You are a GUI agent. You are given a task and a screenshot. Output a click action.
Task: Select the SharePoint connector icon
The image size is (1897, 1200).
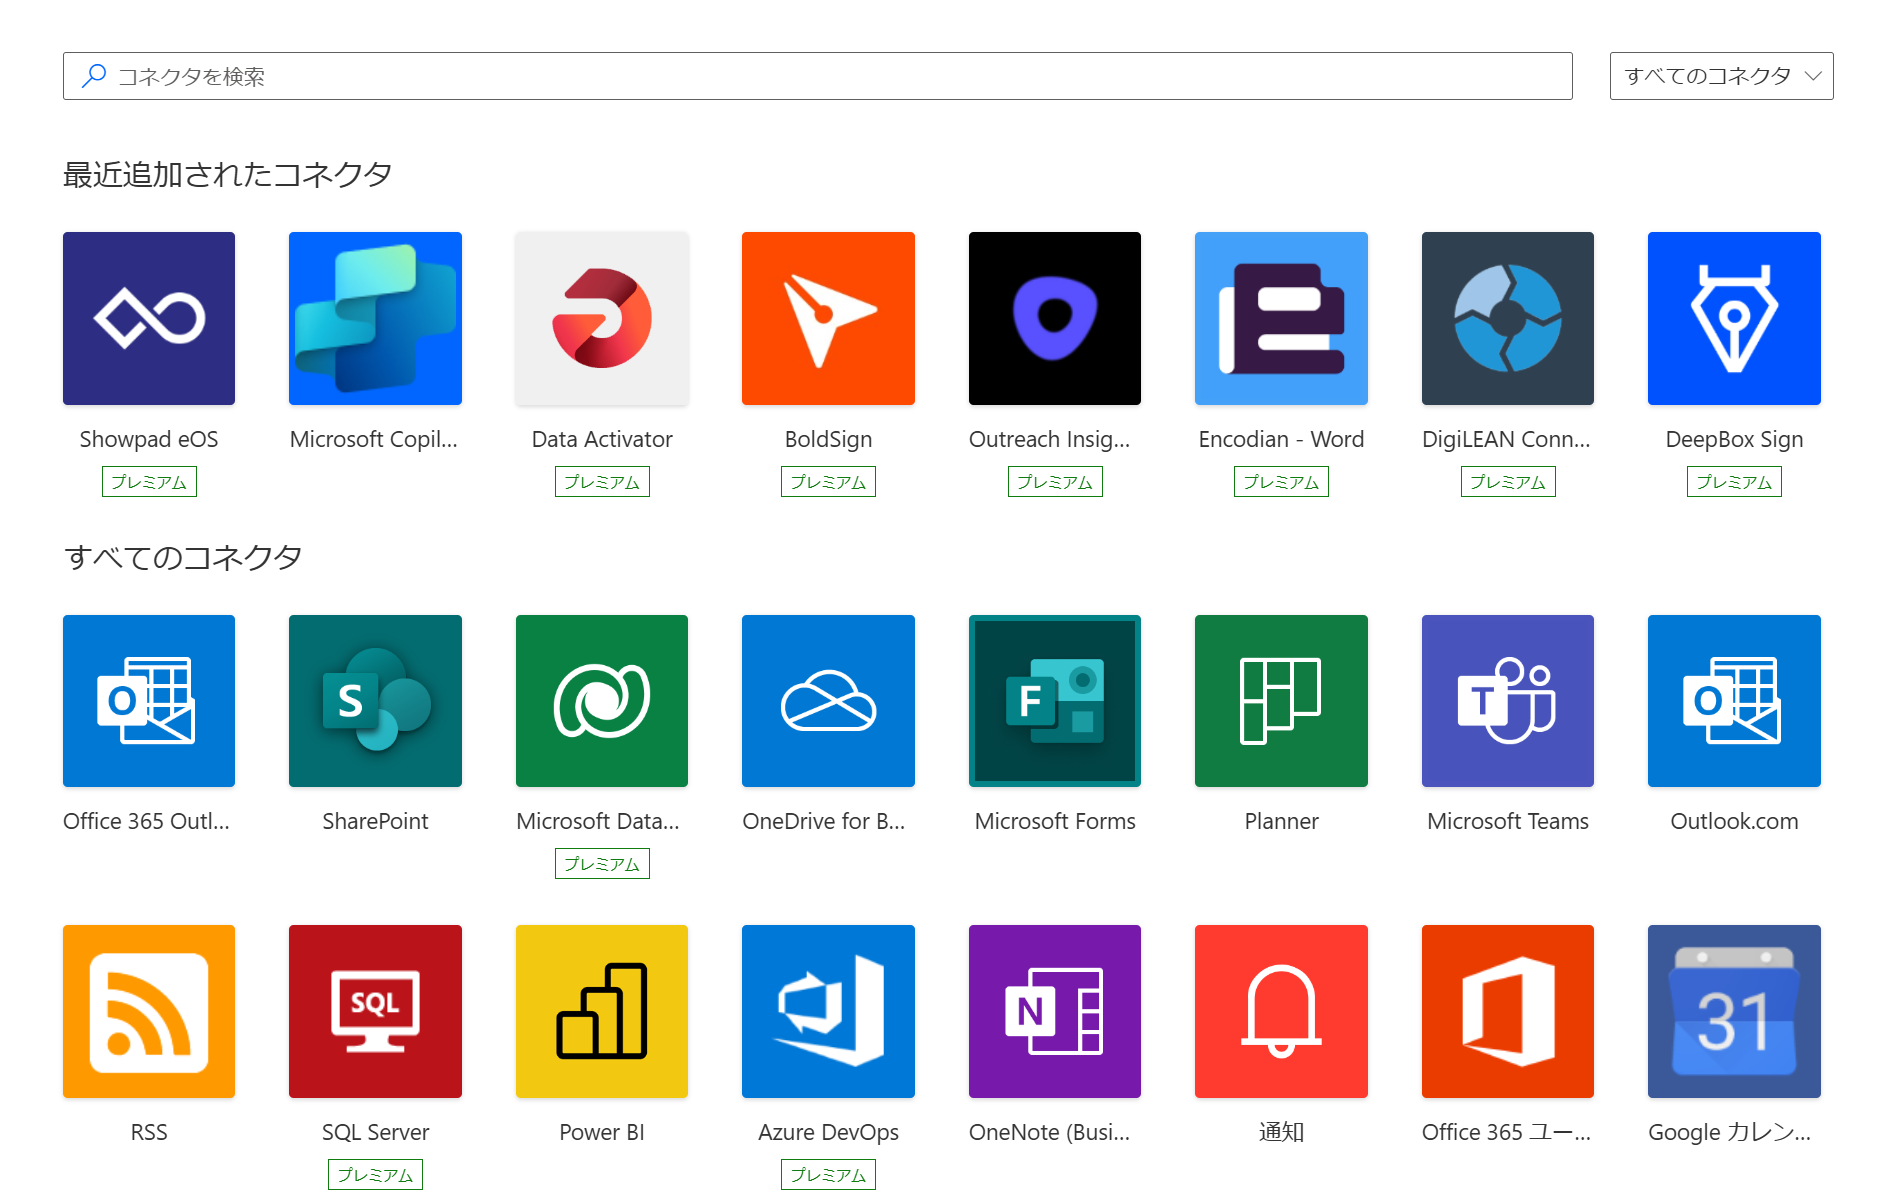[x=375, y=701]
